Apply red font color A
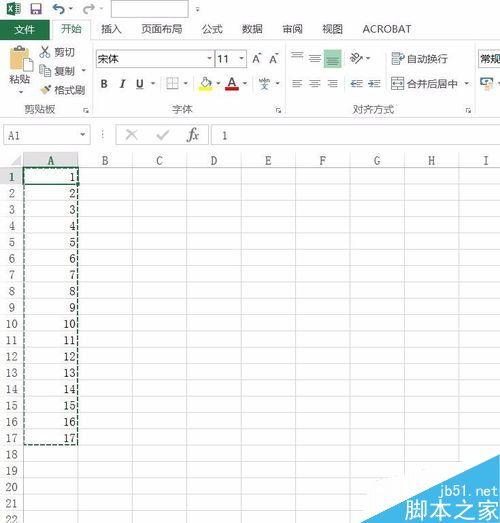 pos(232,84)
